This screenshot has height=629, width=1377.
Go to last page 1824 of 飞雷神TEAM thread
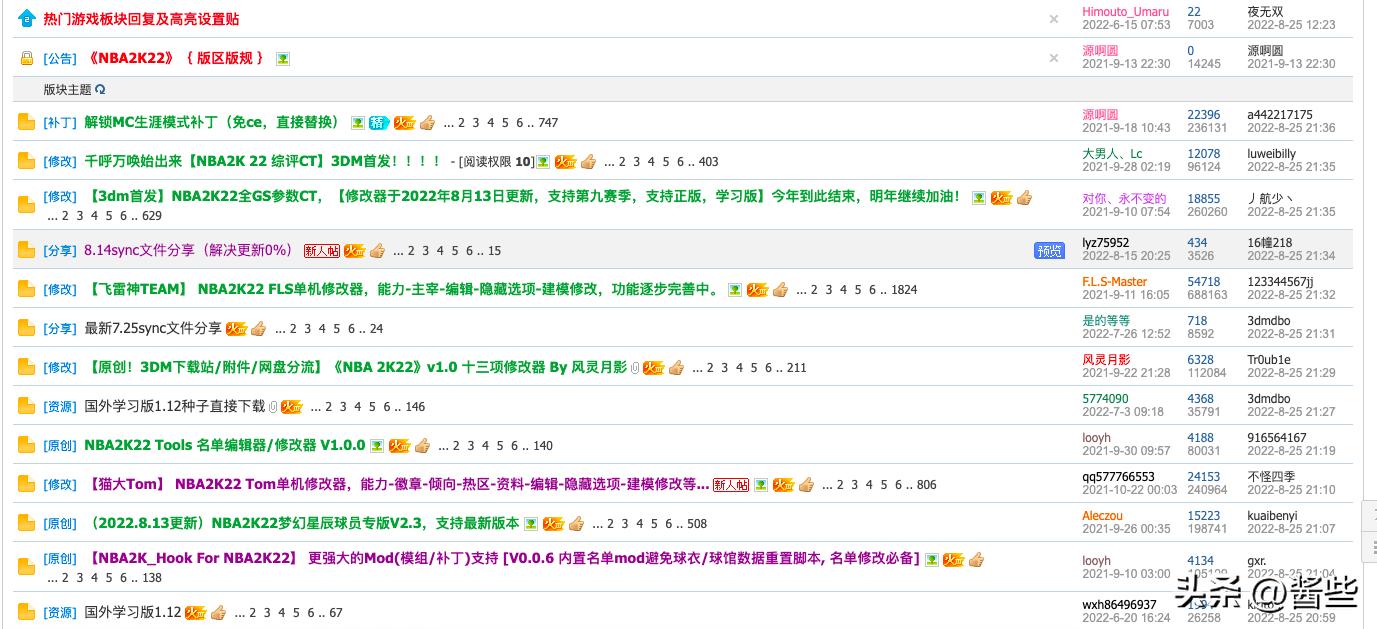pyautogui.click(x=904, y=290)
